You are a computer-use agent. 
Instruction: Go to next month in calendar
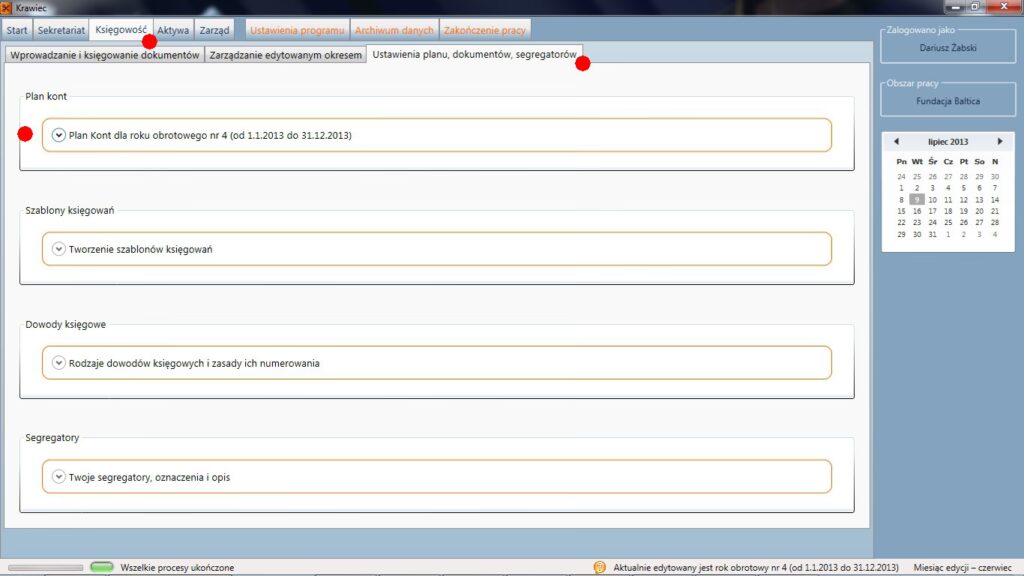tap(1000, 142)
